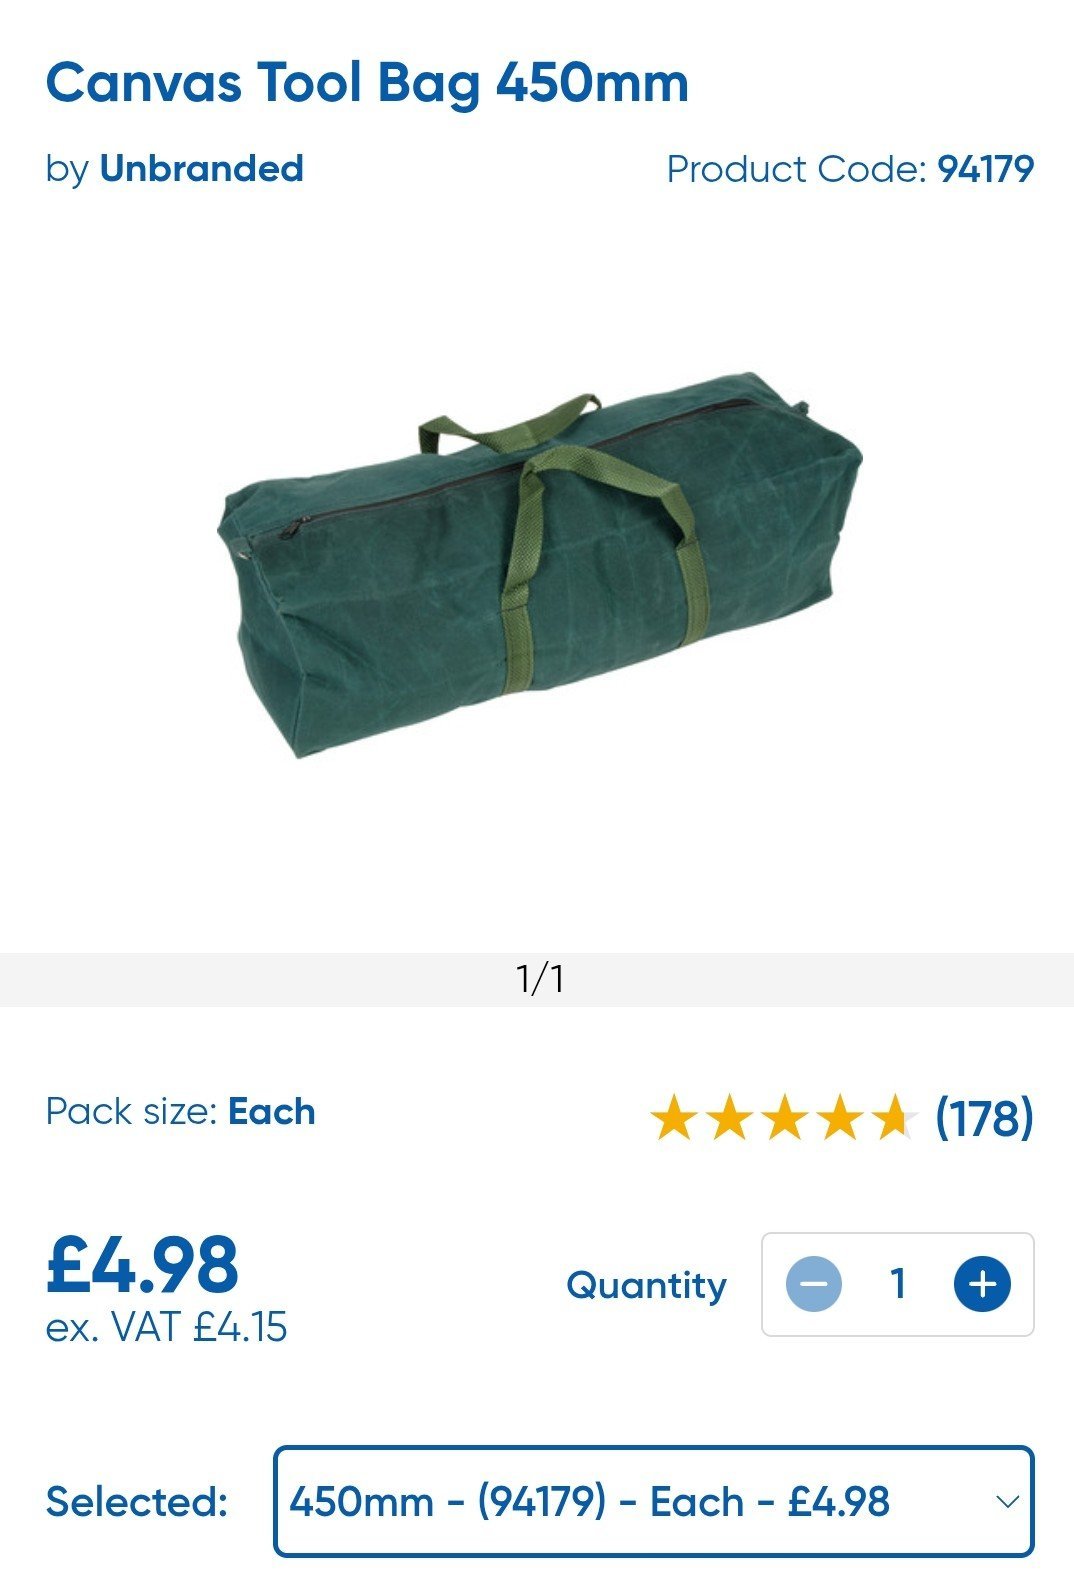Click the £4.98 price
Image resolution: width=1074 pixels, height=1595 pixels.
coord(143,1264)
